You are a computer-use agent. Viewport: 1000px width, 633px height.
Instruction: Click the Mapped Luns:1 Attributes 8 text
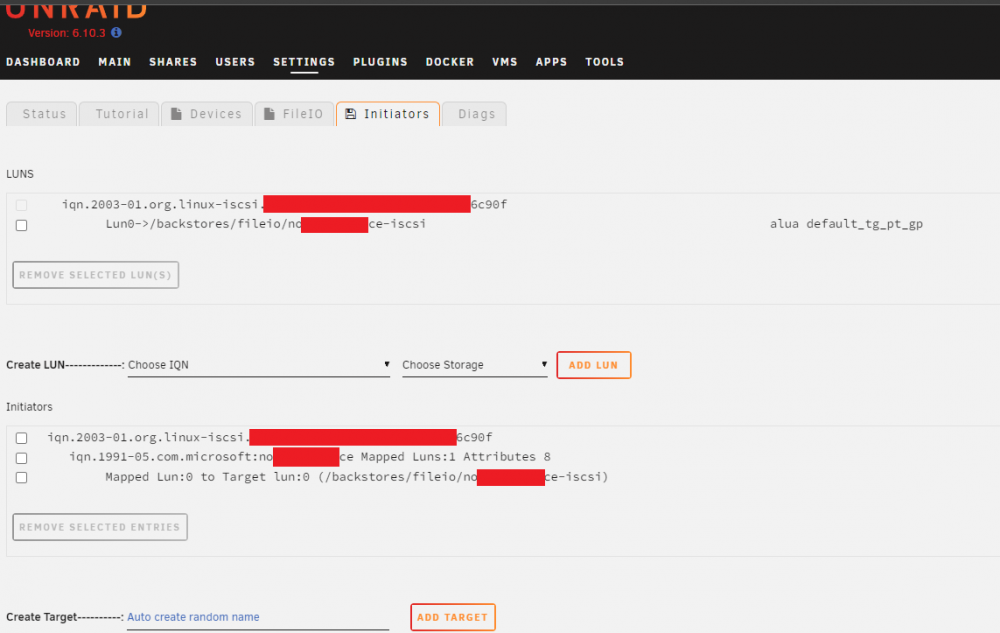click(455, 456)
